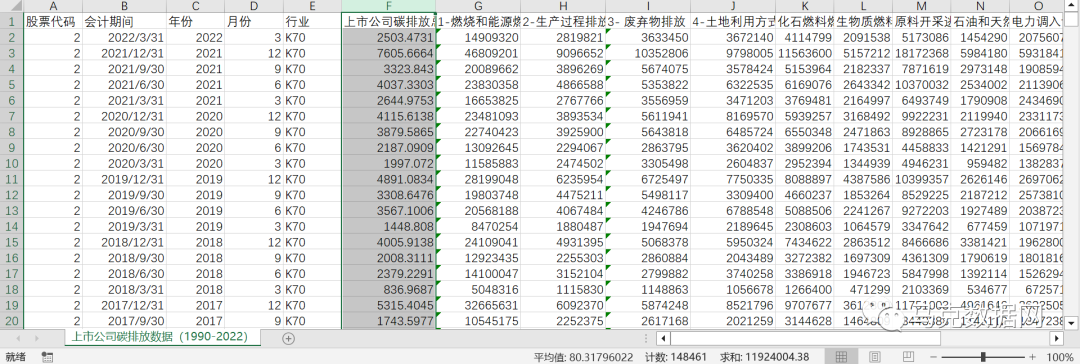Select column G header
Viewport: 1080px width, 364px height.
(x=479, y=6)
